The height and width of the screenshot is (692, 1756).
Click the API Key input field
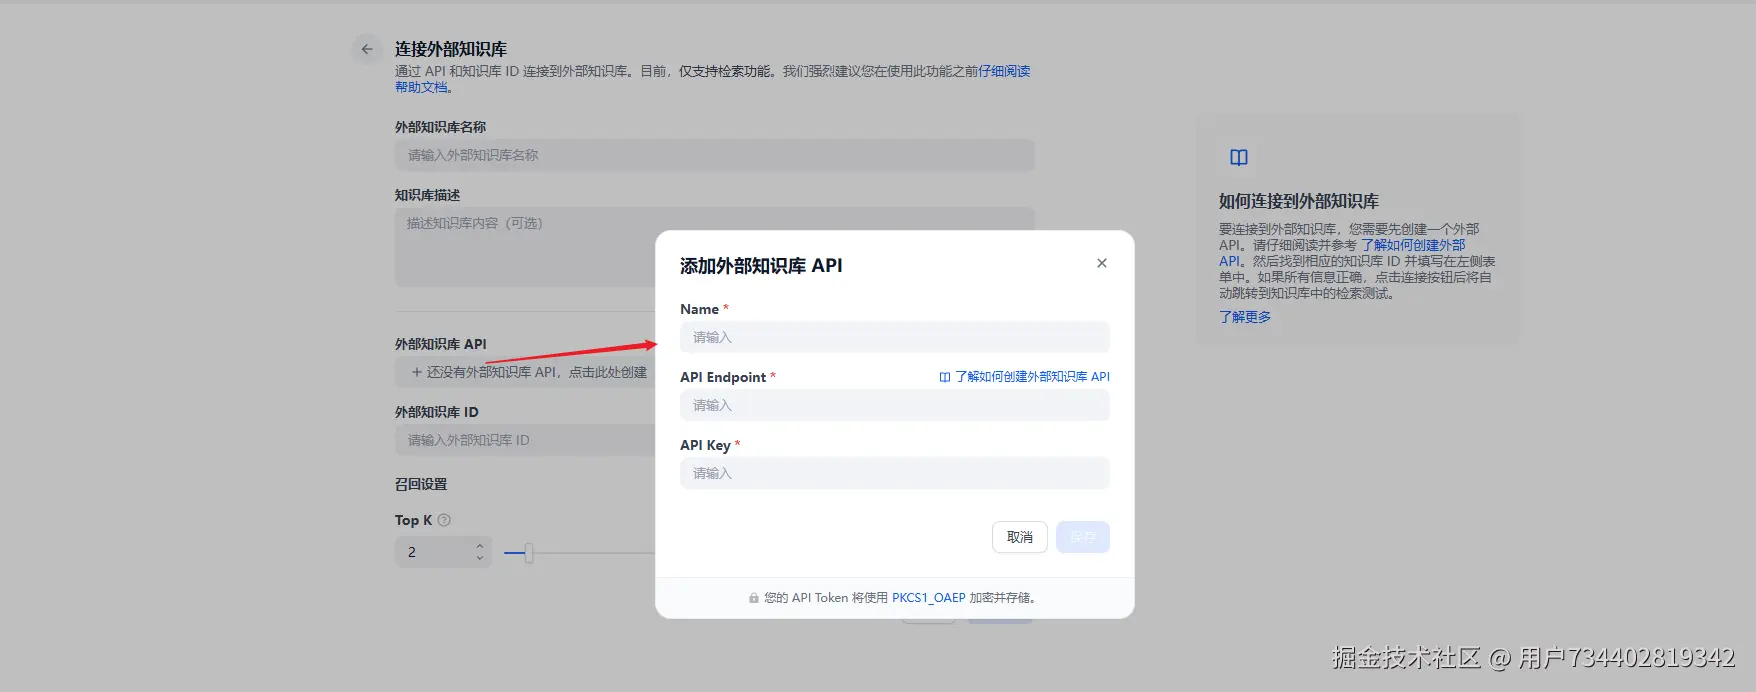pos(894,473)
